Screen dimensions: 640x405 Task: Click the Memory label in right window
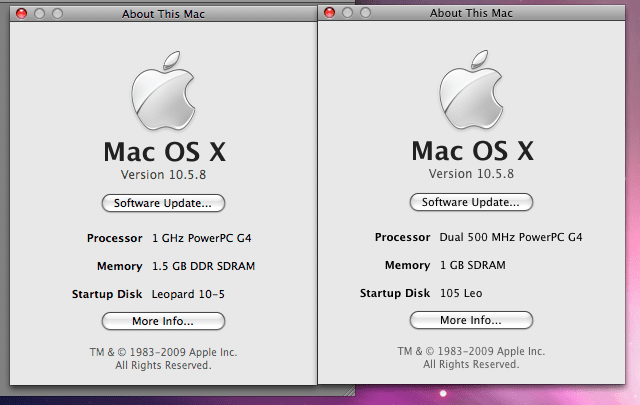407,265
